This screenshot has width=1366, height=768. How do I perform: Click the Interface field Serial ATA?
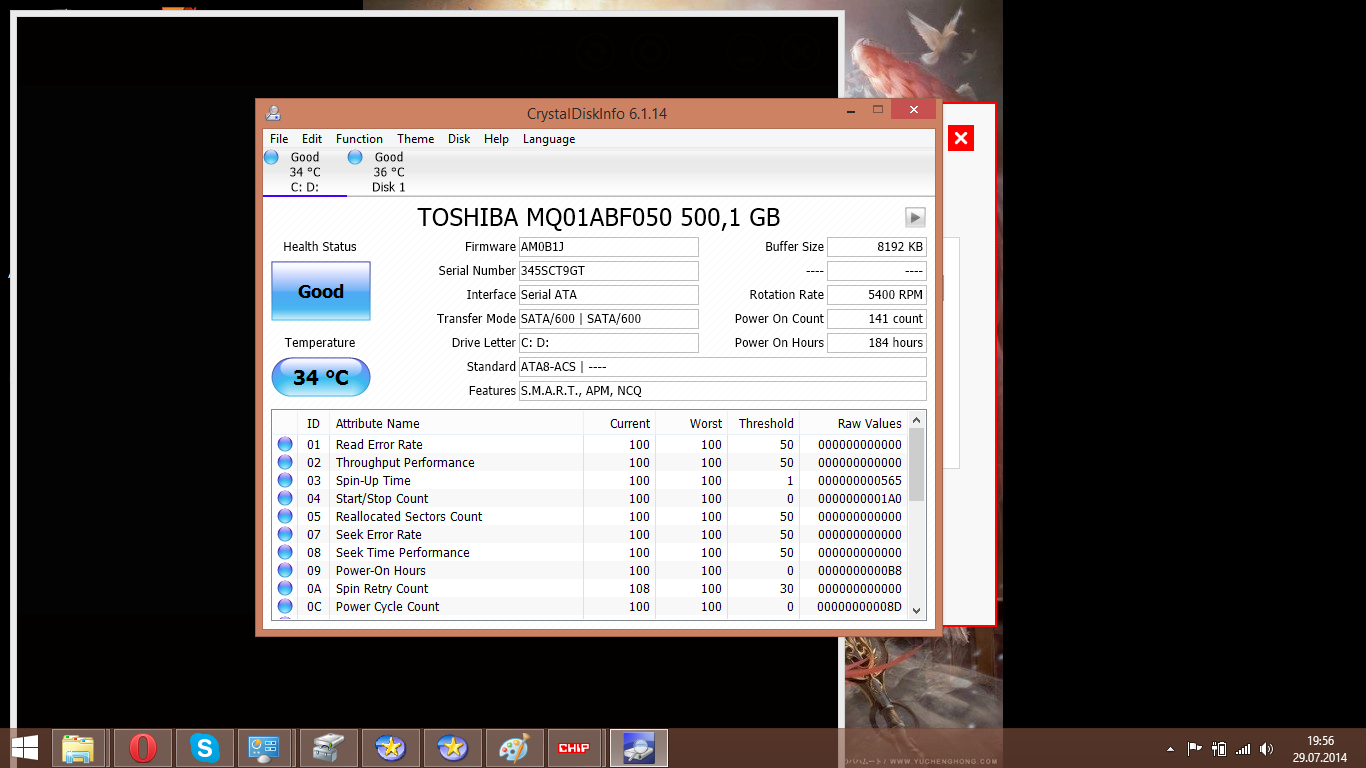(x=608, y=295)
